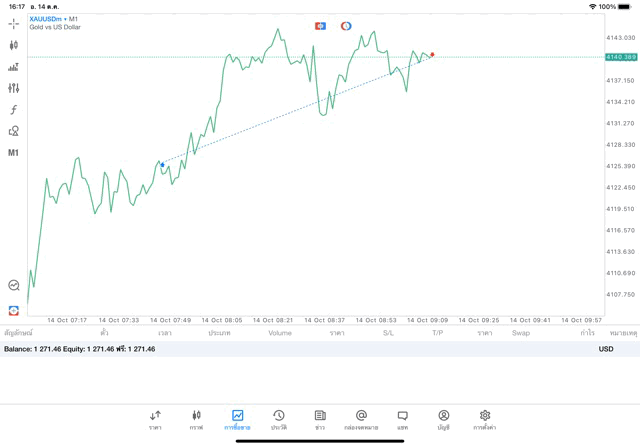The image size is (640, 447).
Task: Open the การตั้งค่า settings tab
Action: [x=485, y=419]
